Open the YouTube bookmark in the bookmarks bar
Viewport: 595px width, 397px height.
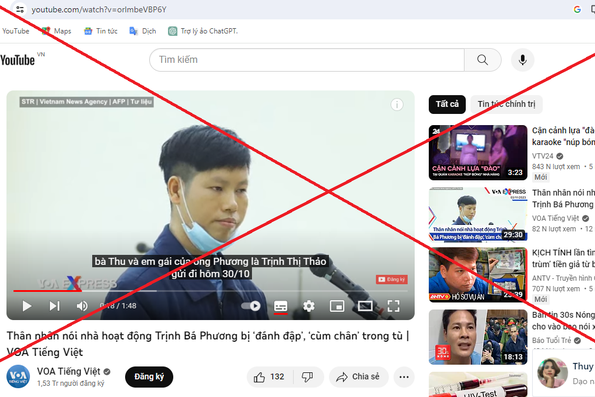pyautogui.click(x=16, y=31)
